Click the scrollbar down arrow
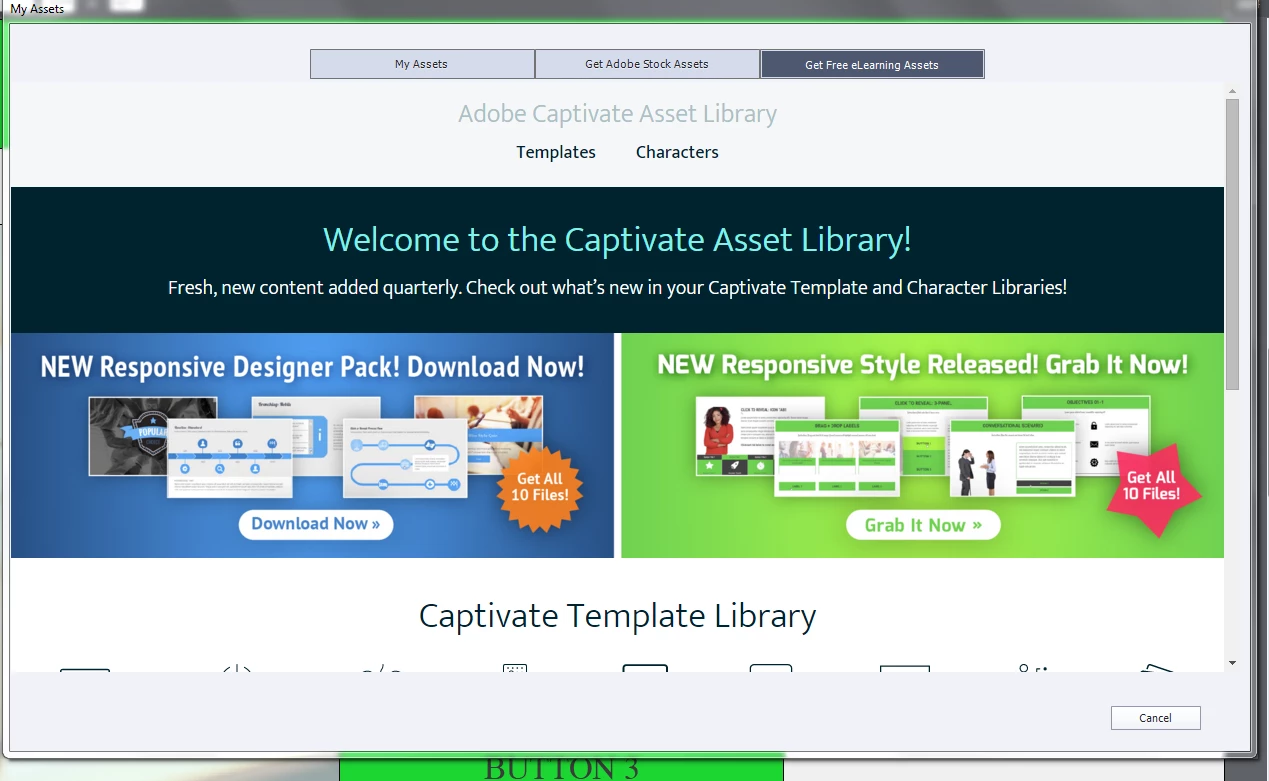This screenshot has height=781, width=1269. coord(1232,663)
